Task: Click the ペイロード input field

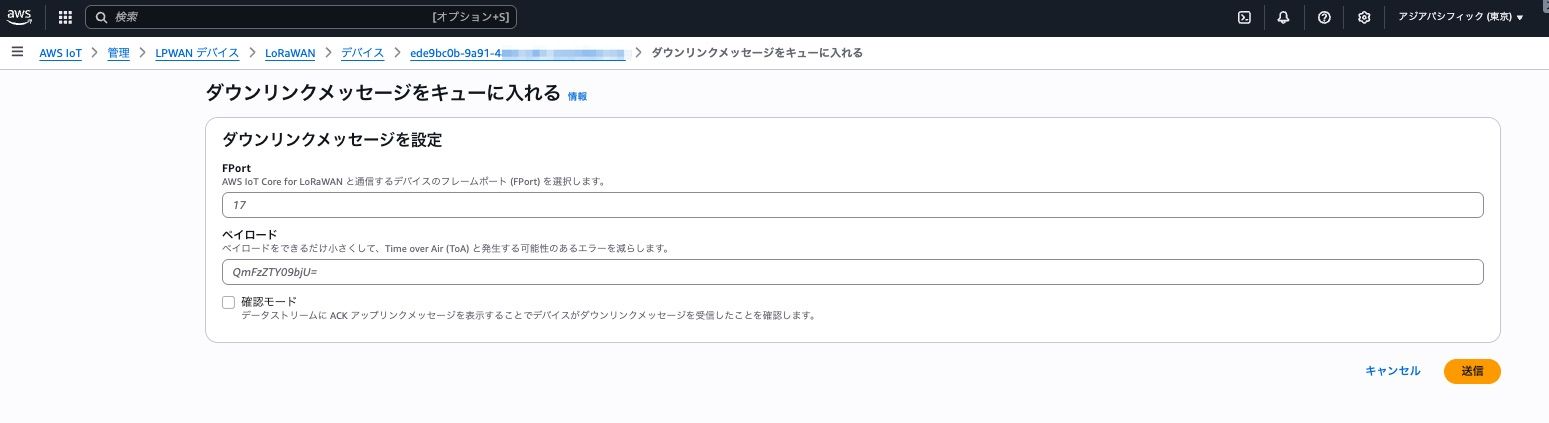Action: click(852, 272)
